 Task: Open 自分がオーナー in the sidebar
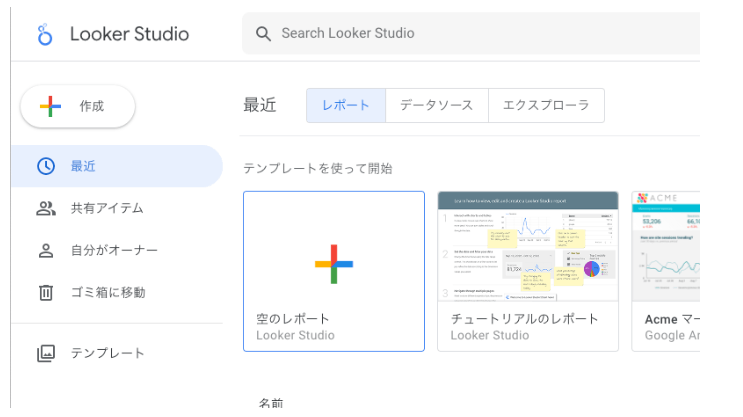[117, 250]
